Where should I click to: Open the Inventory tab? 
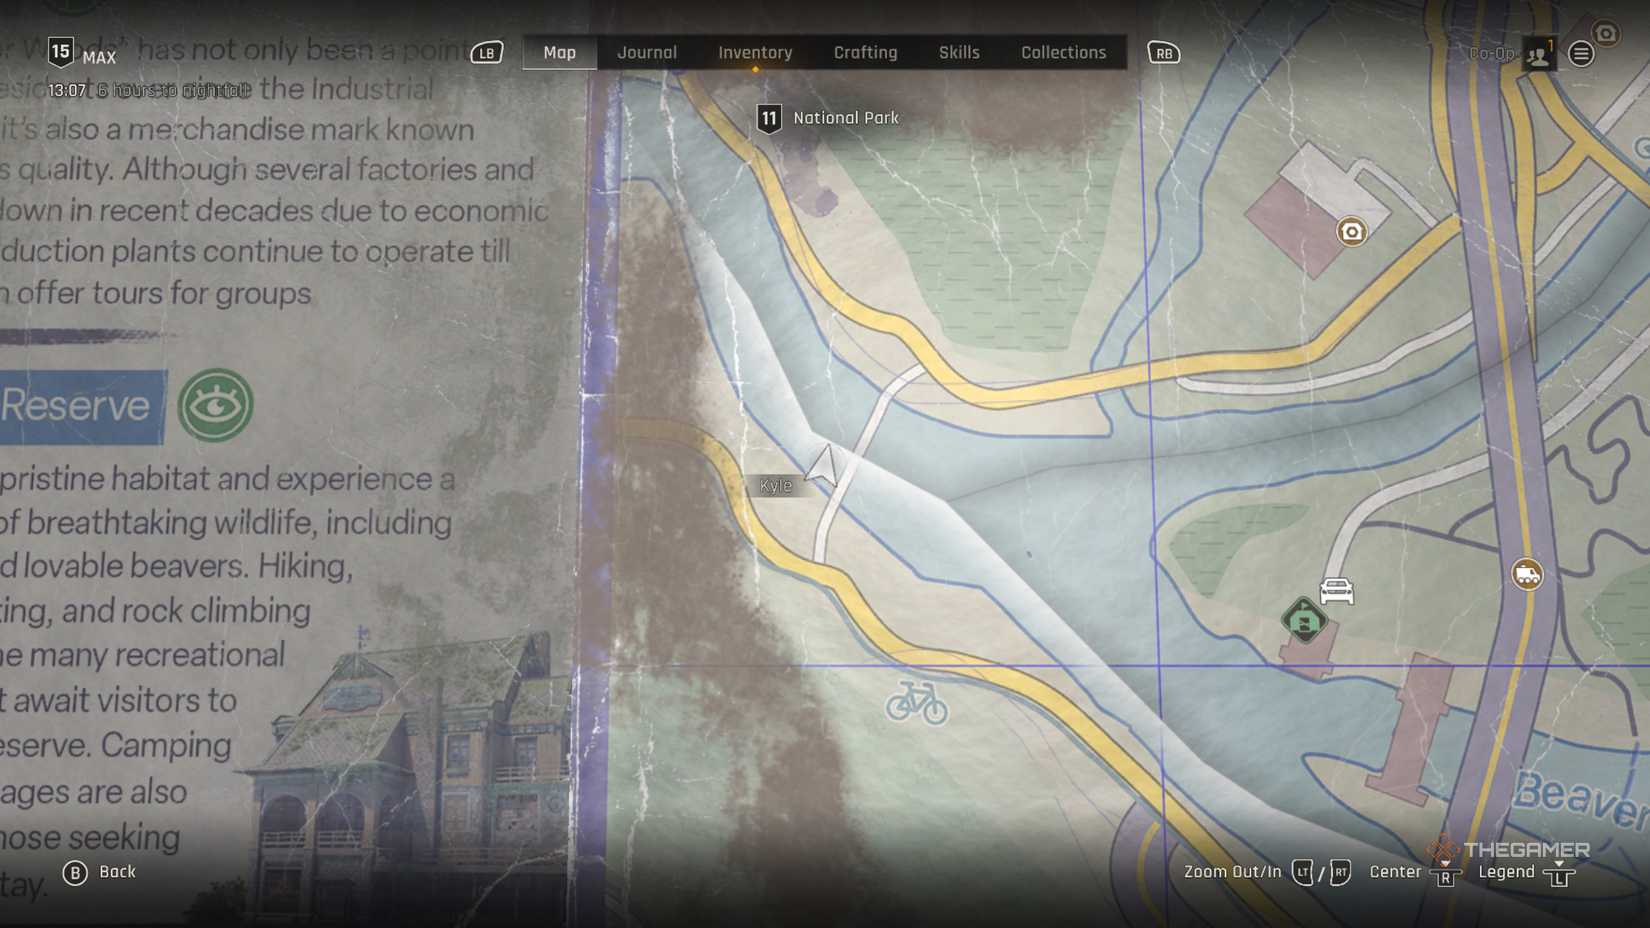pyautogui.click(x=755, y=53)
